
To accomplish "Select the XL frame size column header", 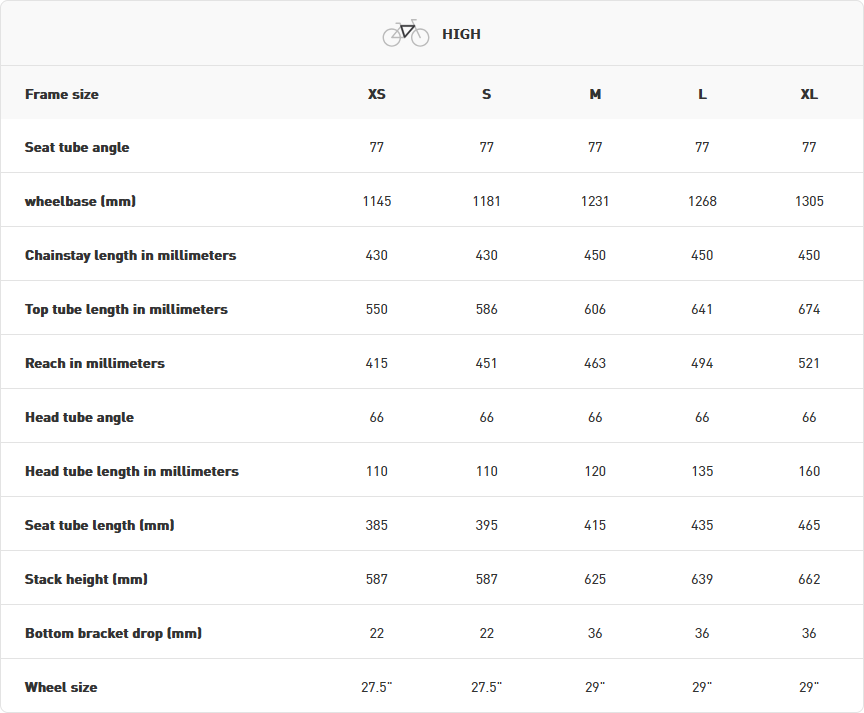I will tap(809, 94).
